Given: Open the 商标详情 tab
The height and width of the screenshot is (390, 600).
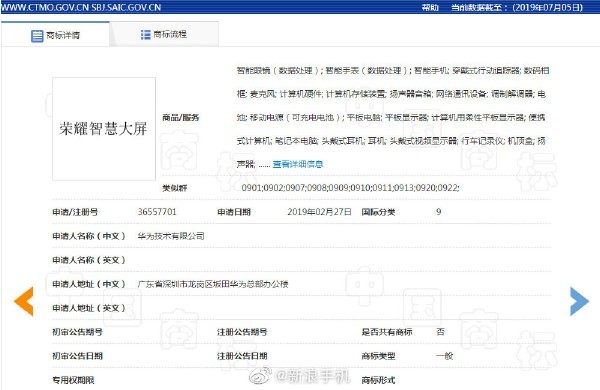Looking at the screenshot, I should [x=55, y=35].
